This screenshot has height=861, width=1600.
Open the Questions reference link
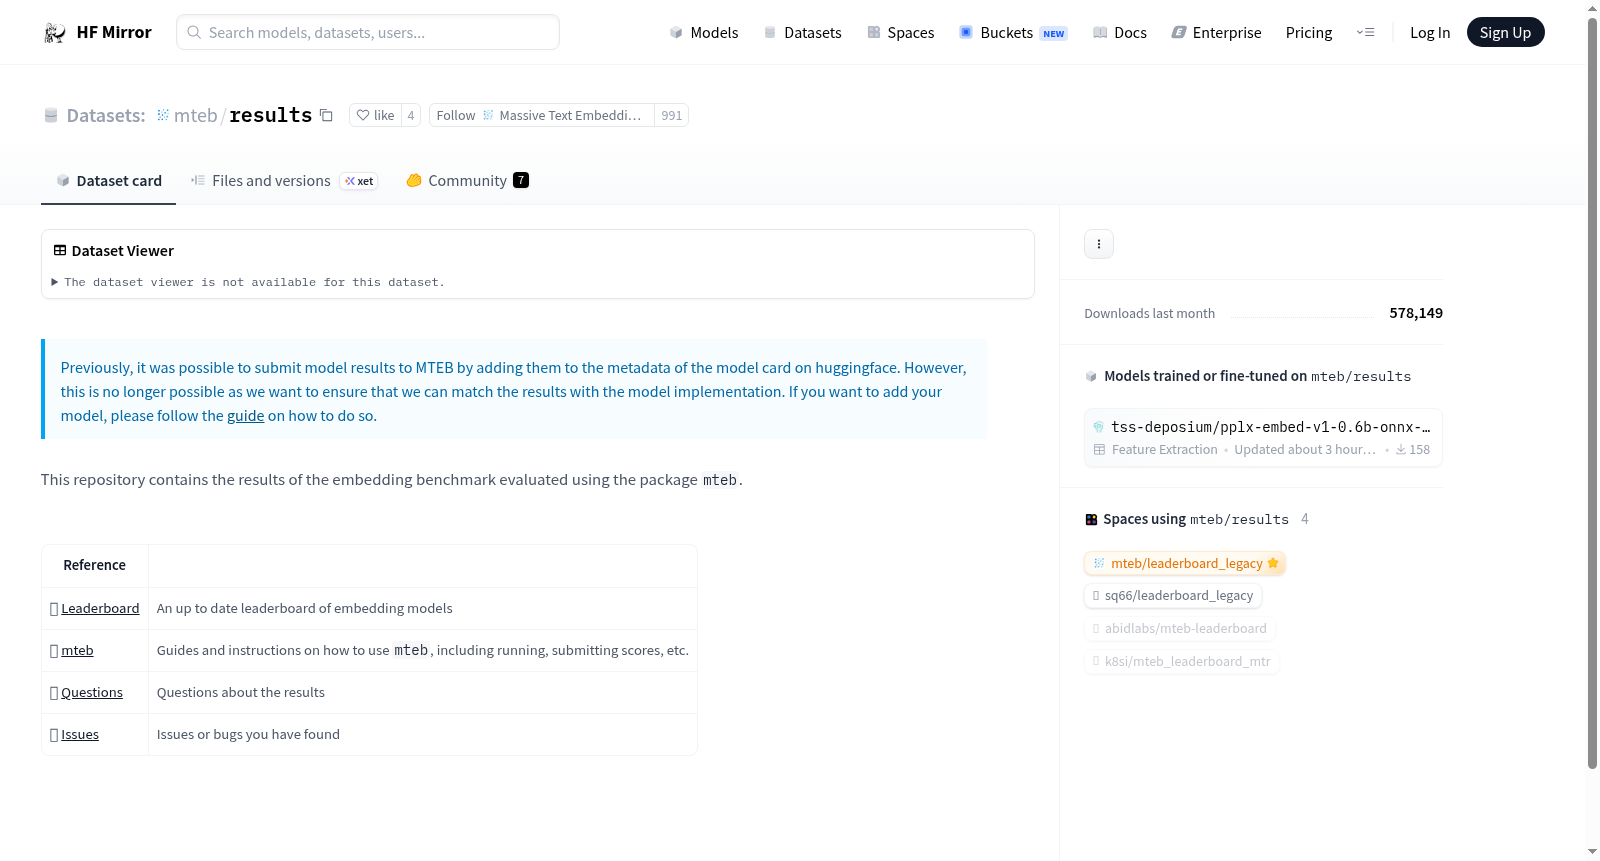pyautogui.click(x=92, y=692)
